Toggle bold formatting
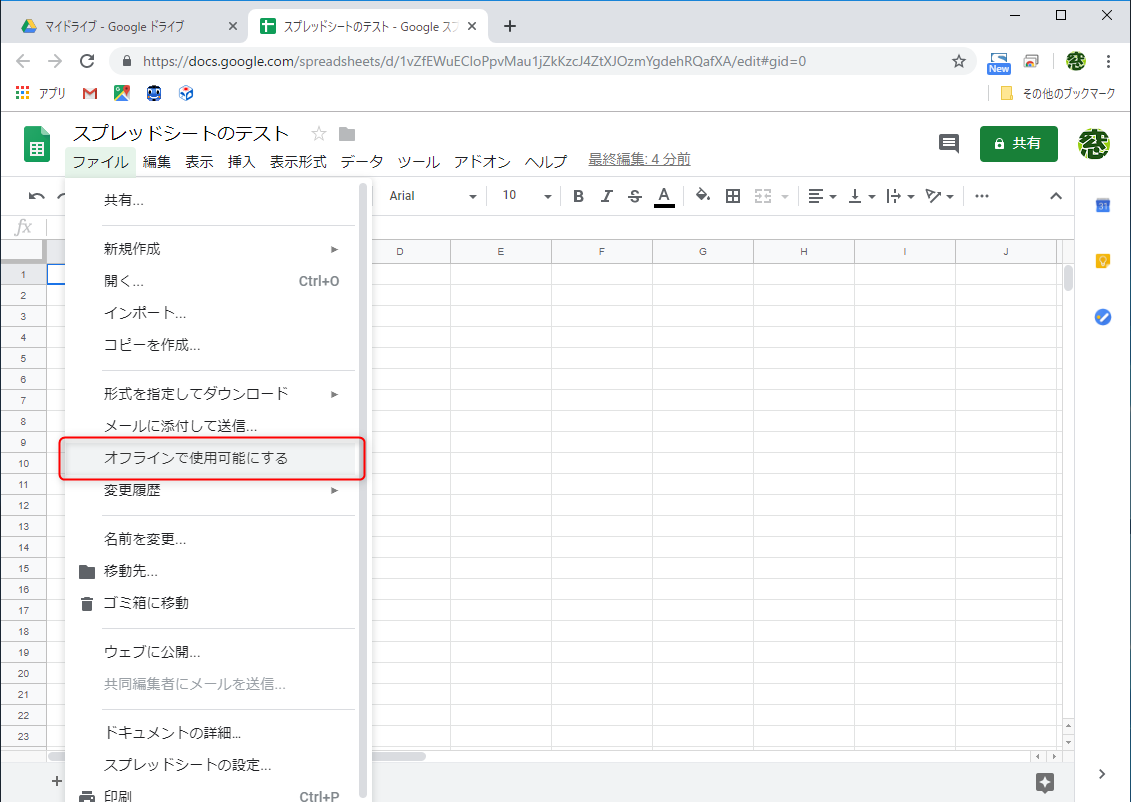1131x802 pixels. [x=578, y=195]
